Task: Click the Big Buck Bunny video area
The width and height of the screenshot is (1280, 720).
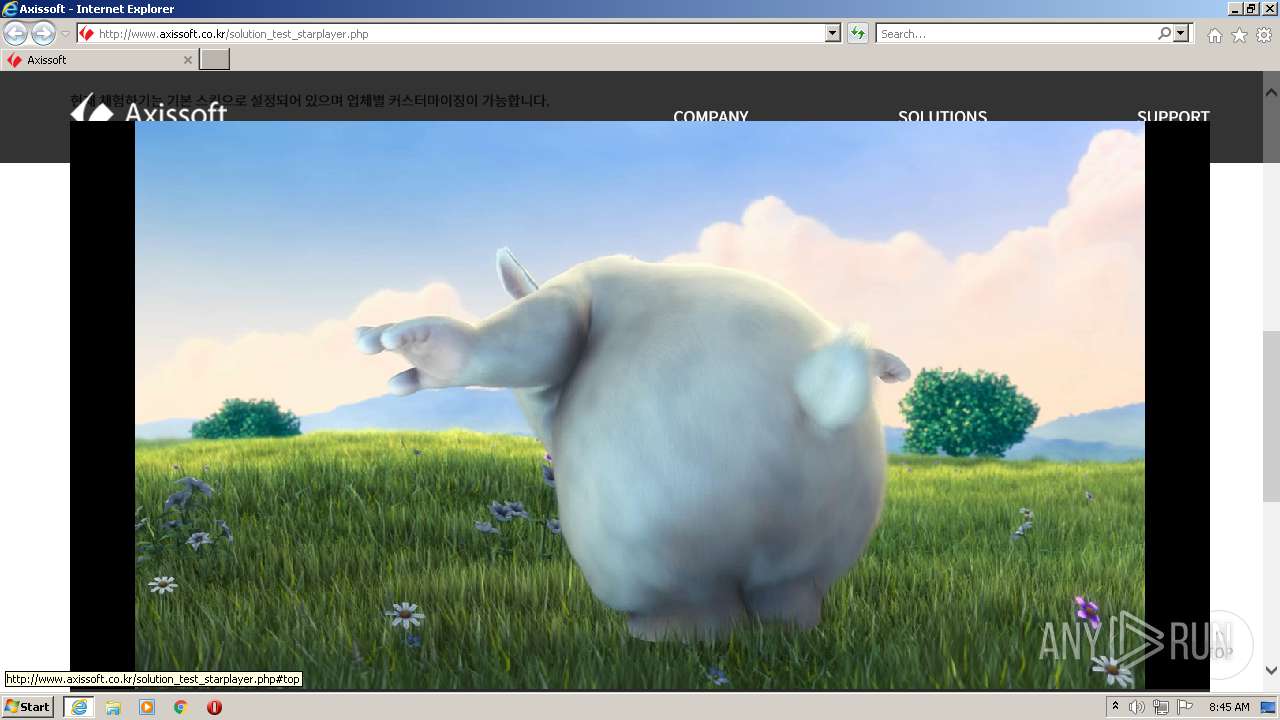Action: tap(640, 405)
